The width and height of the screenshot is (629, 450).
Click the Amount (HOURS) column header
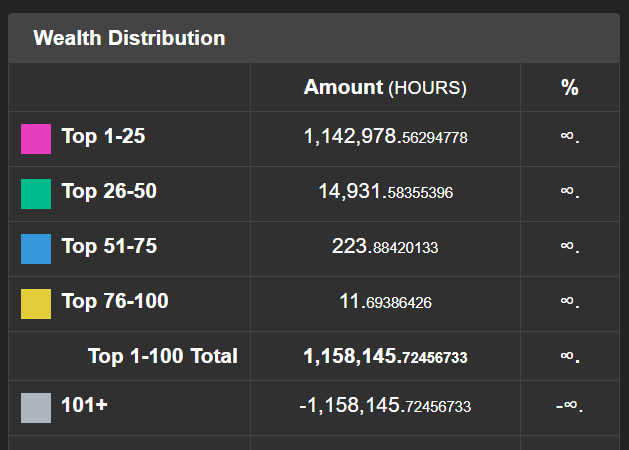tap(385, 87)
